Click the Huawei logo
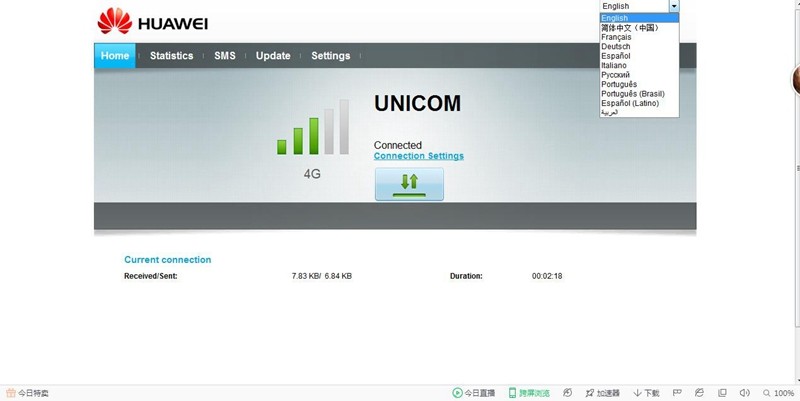The image size is (800, 401). click(153, 21)
